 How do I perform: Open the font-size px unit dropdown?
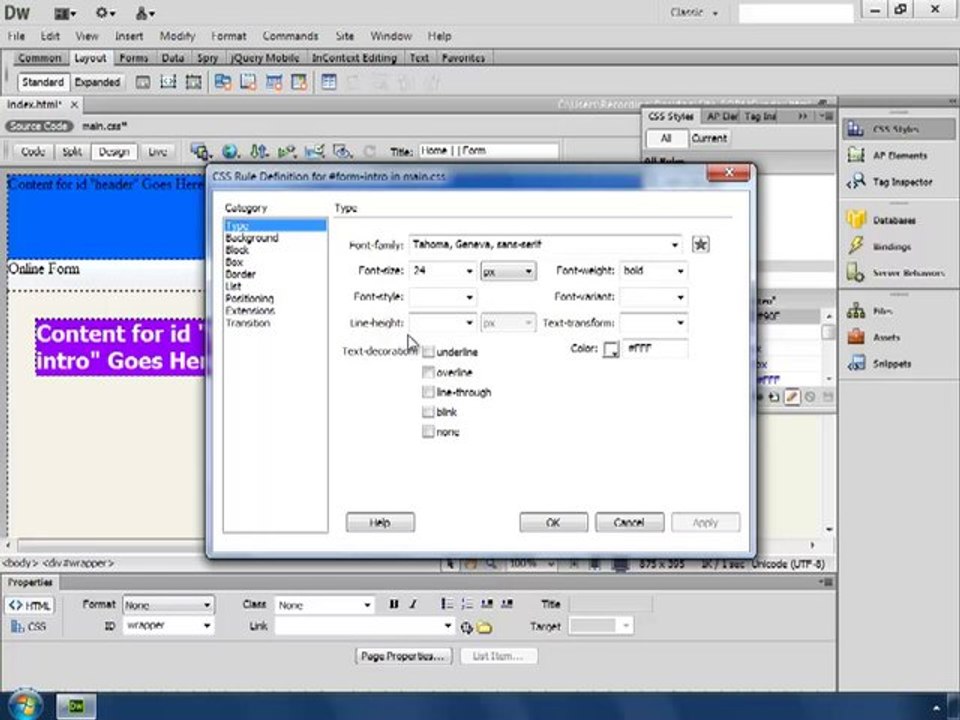click(508, 271)
